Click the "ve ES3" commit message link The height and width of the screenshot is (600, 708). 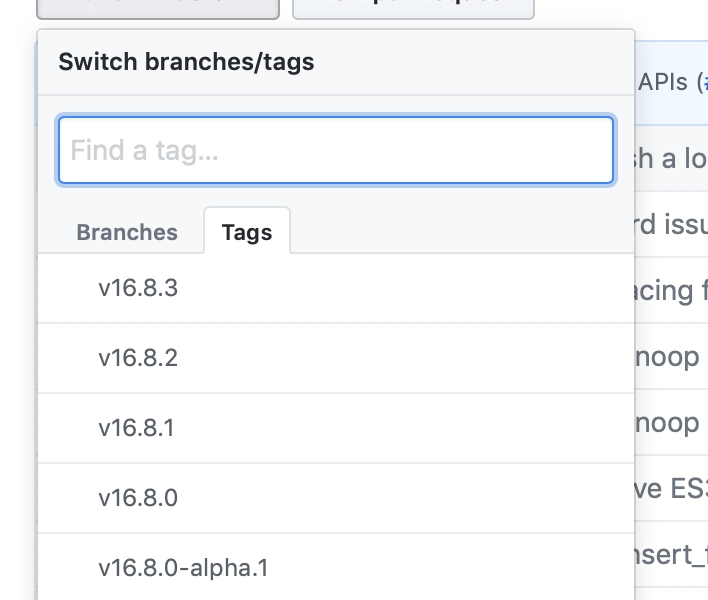(671, 488)
